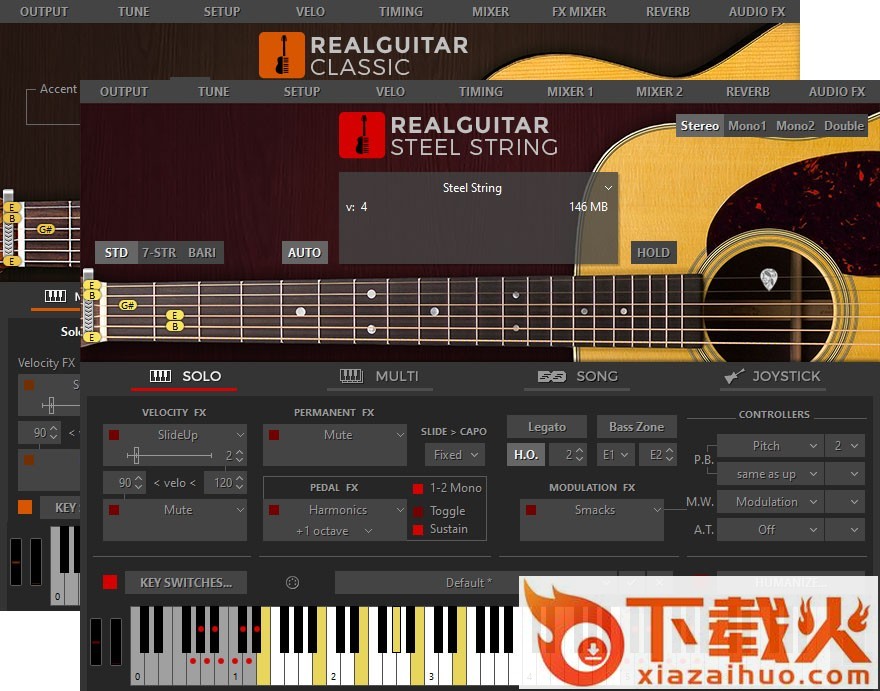Click the G# note marker on Classic fretboard
This screenshot has width=880, height=691.
point(45,229)
